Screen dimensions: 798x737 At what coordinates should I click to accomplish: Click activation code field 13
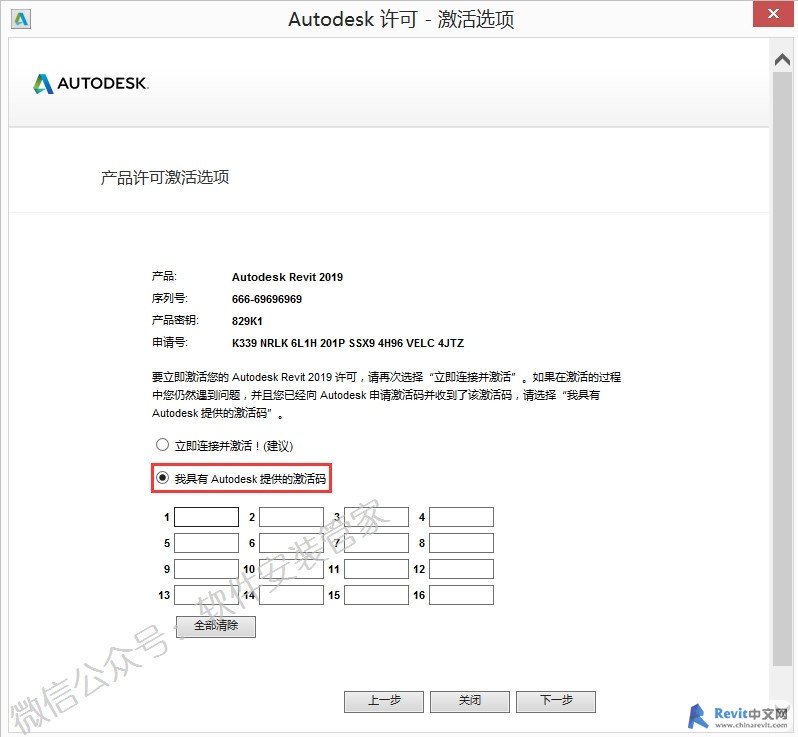(x=206, y=595)
